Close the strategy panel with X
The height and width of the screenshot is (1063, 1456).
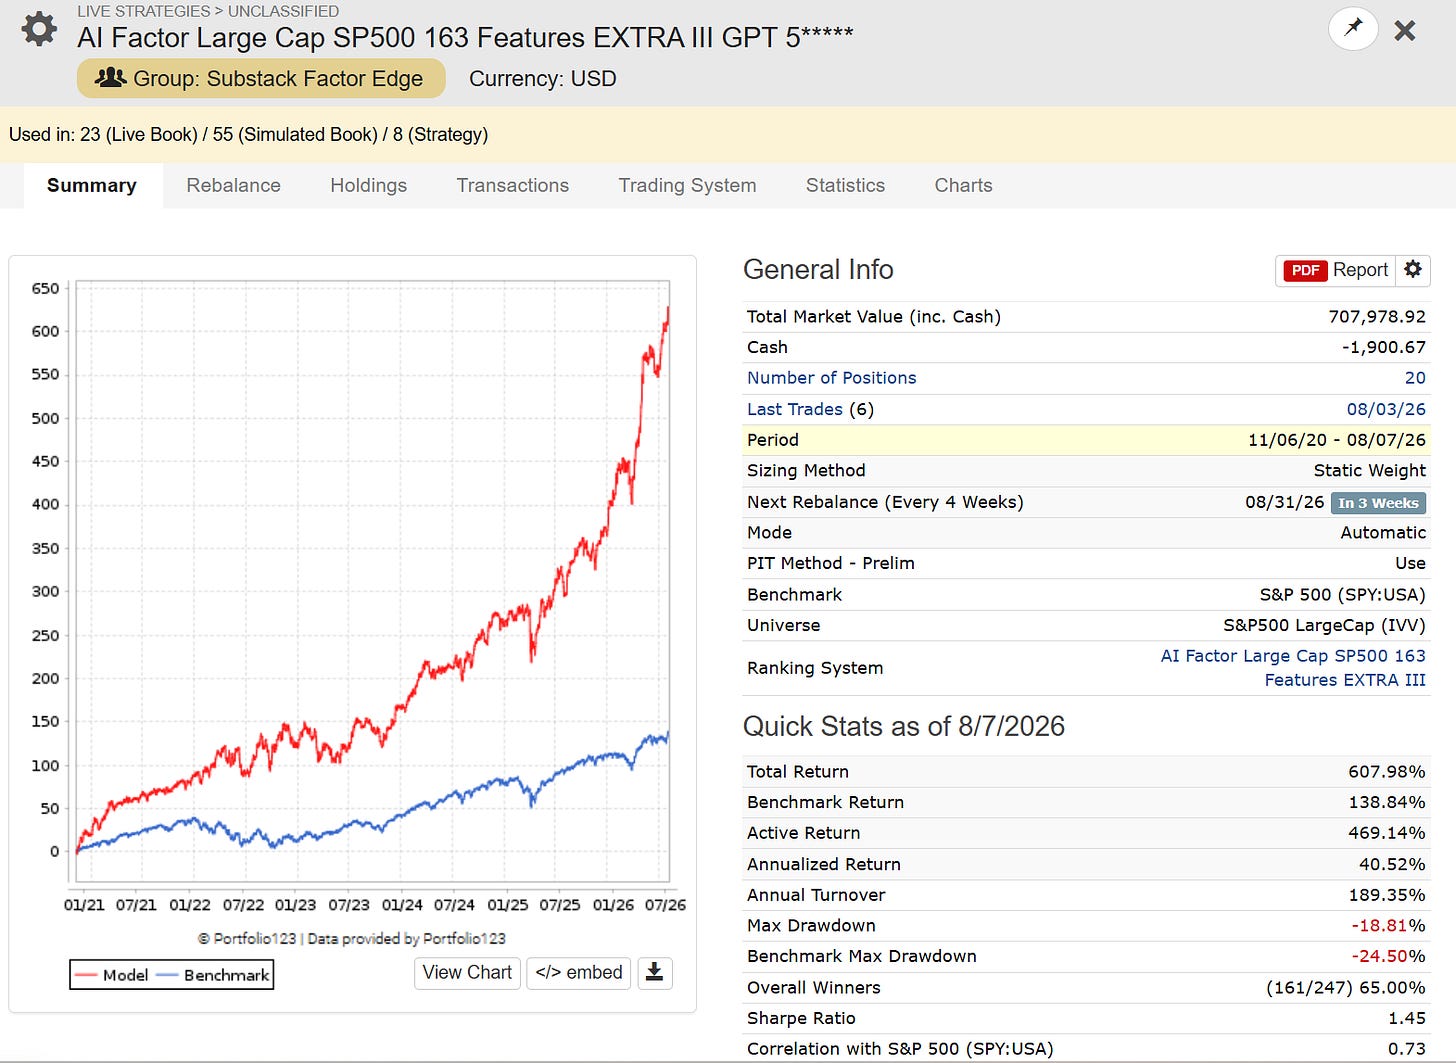1405,30
